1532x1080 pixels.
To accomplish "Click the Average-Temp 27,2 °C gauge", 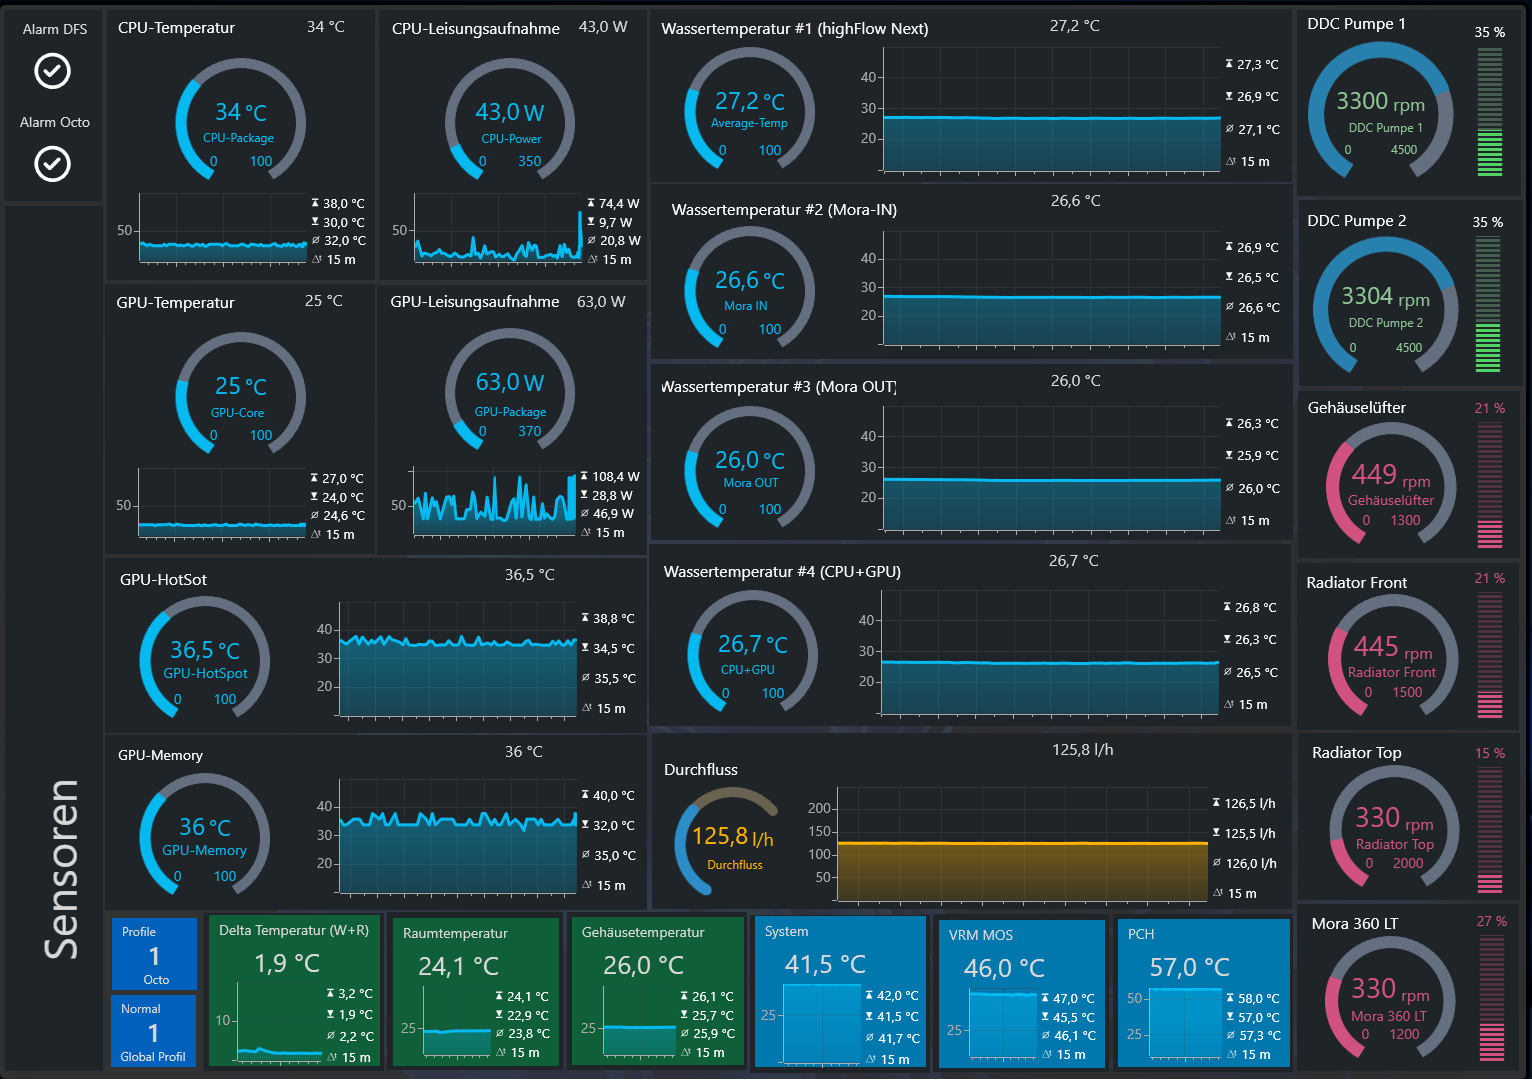I will click(x=750, y=110).
